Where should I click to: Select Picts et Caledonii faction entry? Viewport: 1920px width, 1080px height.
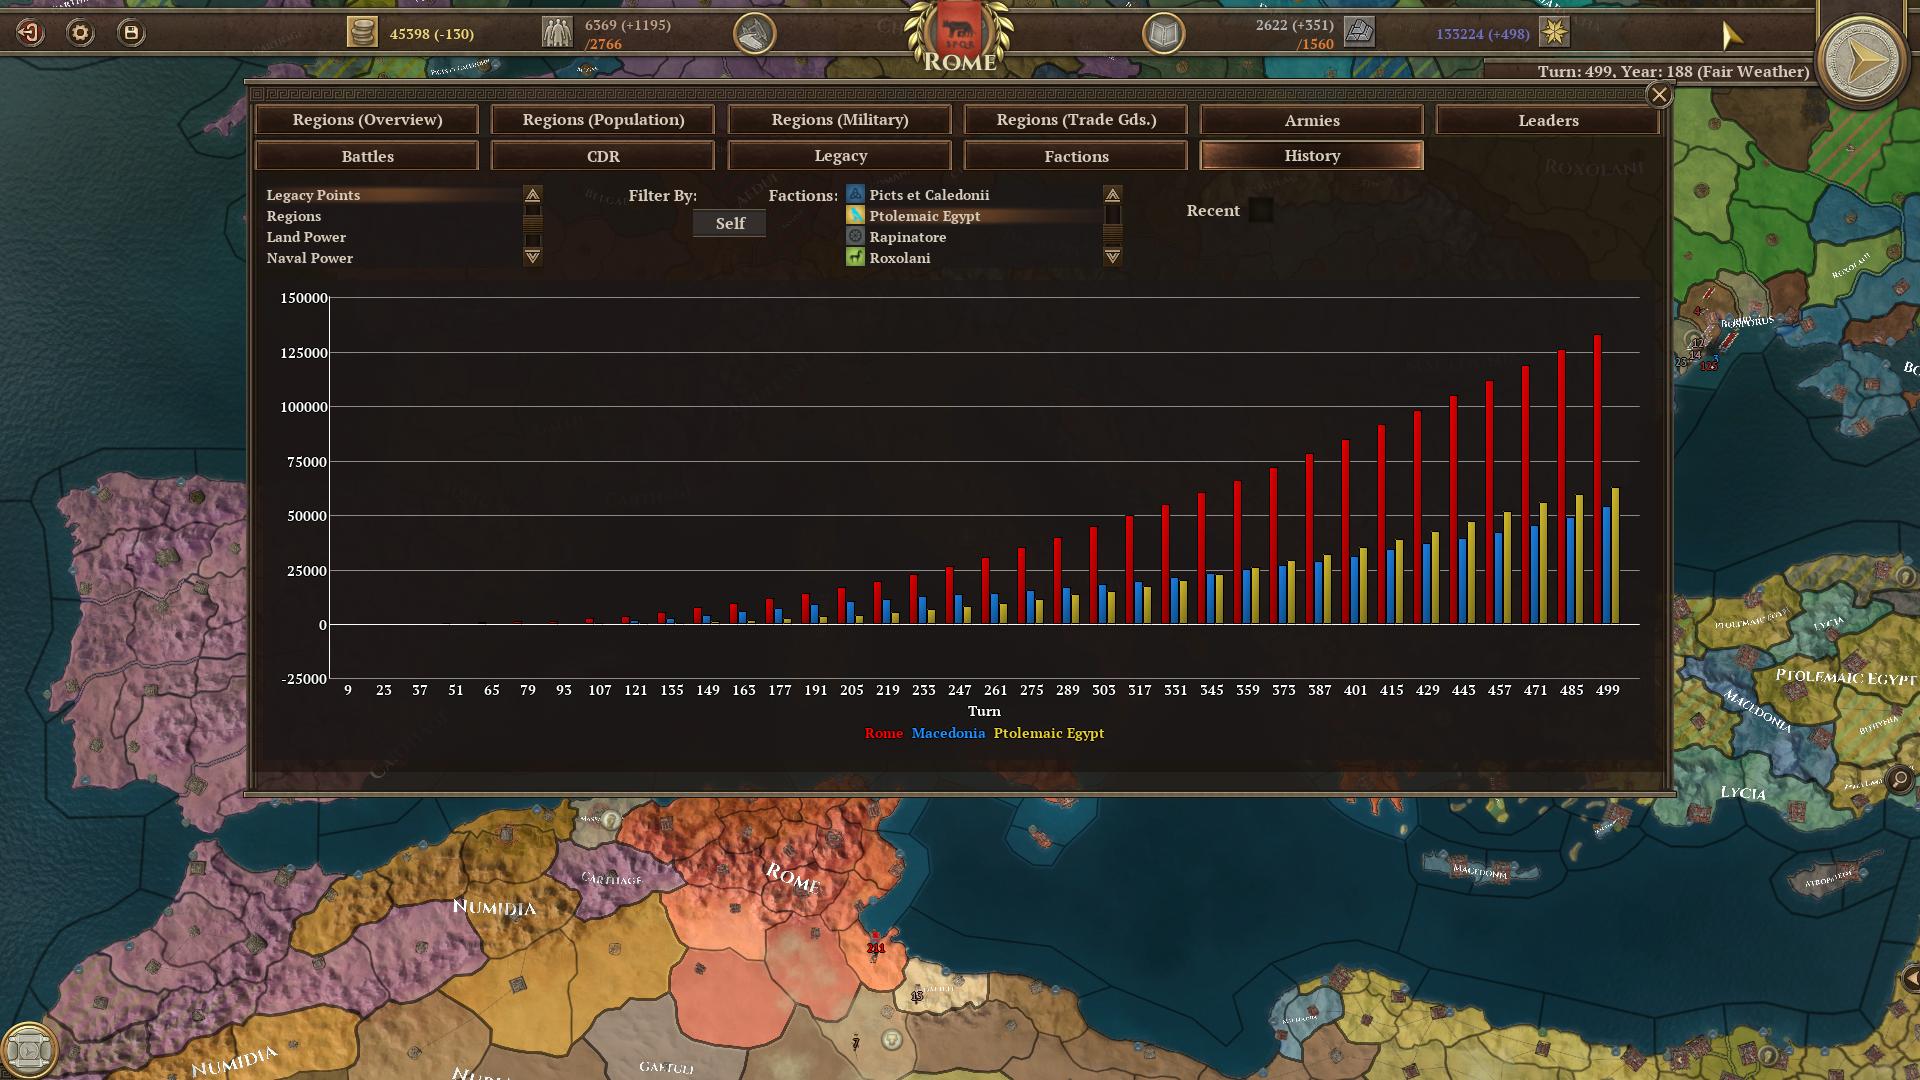coord(928,195)
